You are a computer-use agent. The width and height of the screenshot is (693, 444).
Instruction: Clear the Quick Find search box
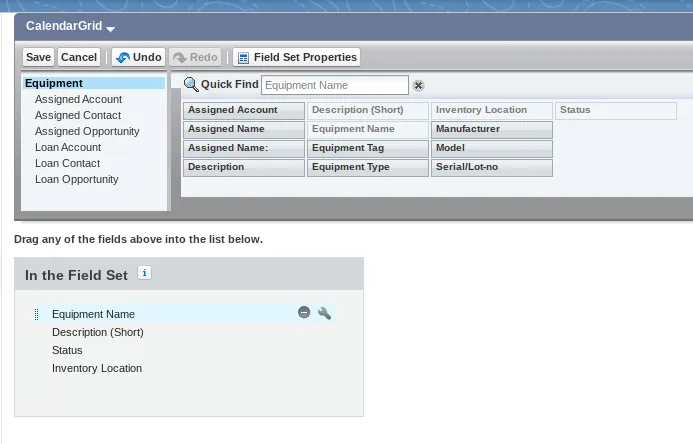419,85
